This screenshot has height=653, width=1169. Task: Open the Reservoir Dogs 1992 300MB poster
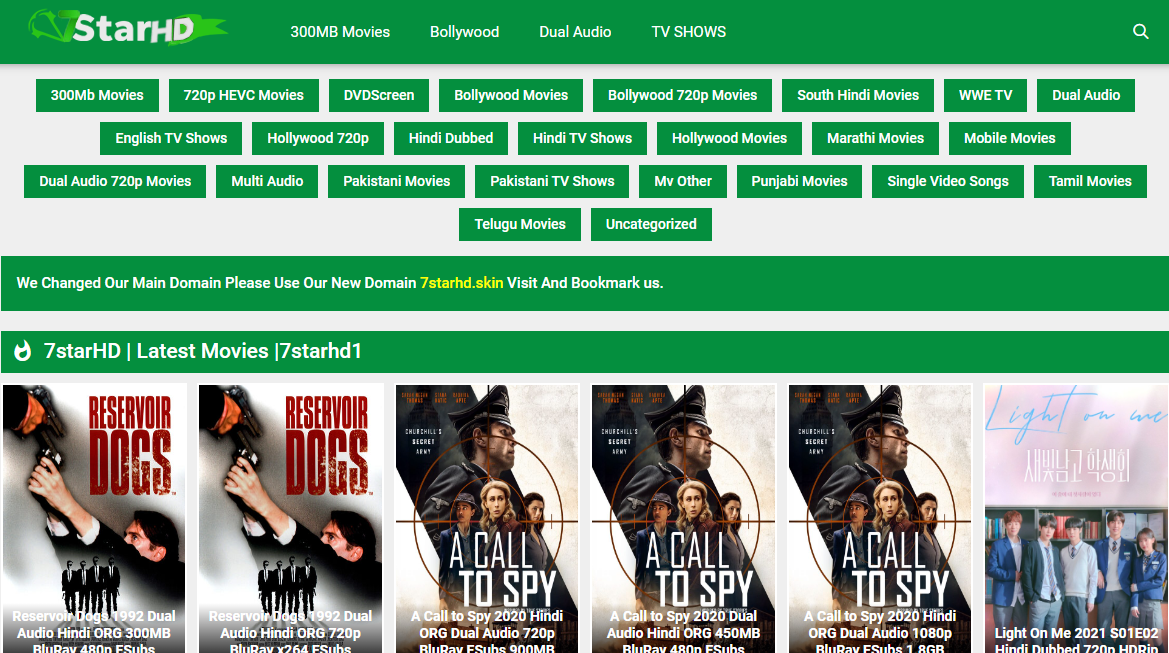pos(94,519)
